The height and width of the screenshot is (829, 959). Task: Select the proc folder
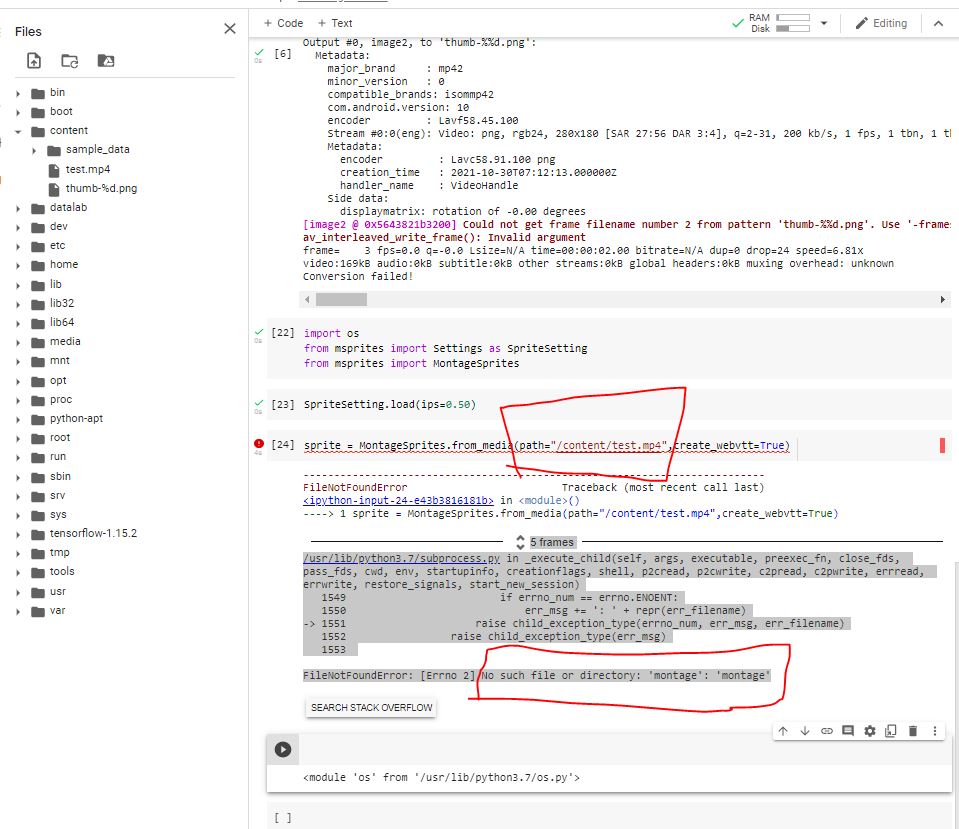pyautogui.click(x=61, y=399)
